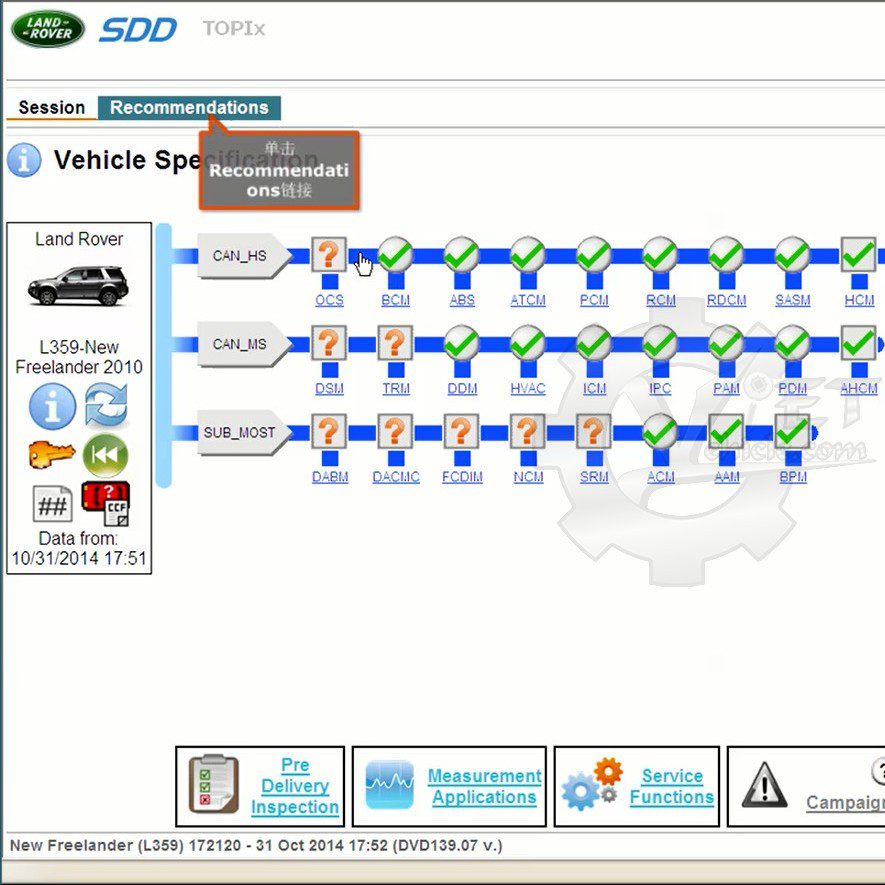Click the HCM checkbox-style status icon
Viewport: 885px width, 885px height.
click(x=858, y=255)
